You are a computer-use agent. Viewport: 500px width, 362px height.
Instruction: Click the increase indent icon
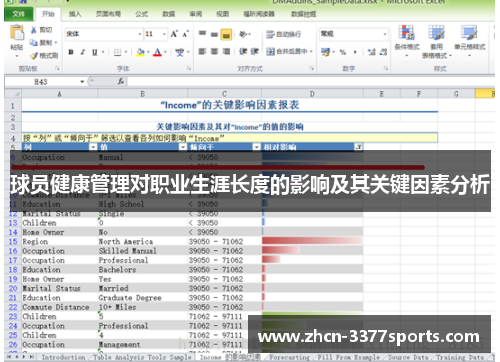tap(255, 52)
